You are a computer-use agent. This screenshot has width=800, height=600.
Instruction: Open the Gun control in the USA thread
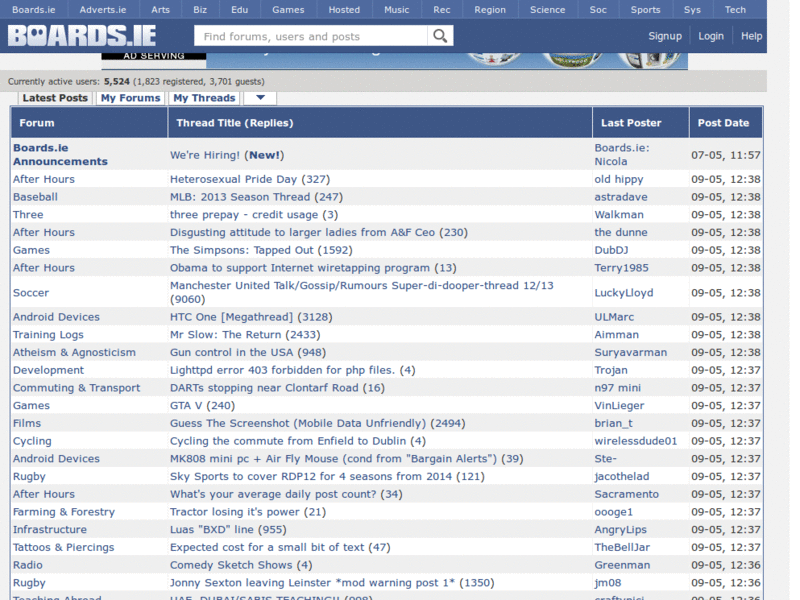(232, 353)
